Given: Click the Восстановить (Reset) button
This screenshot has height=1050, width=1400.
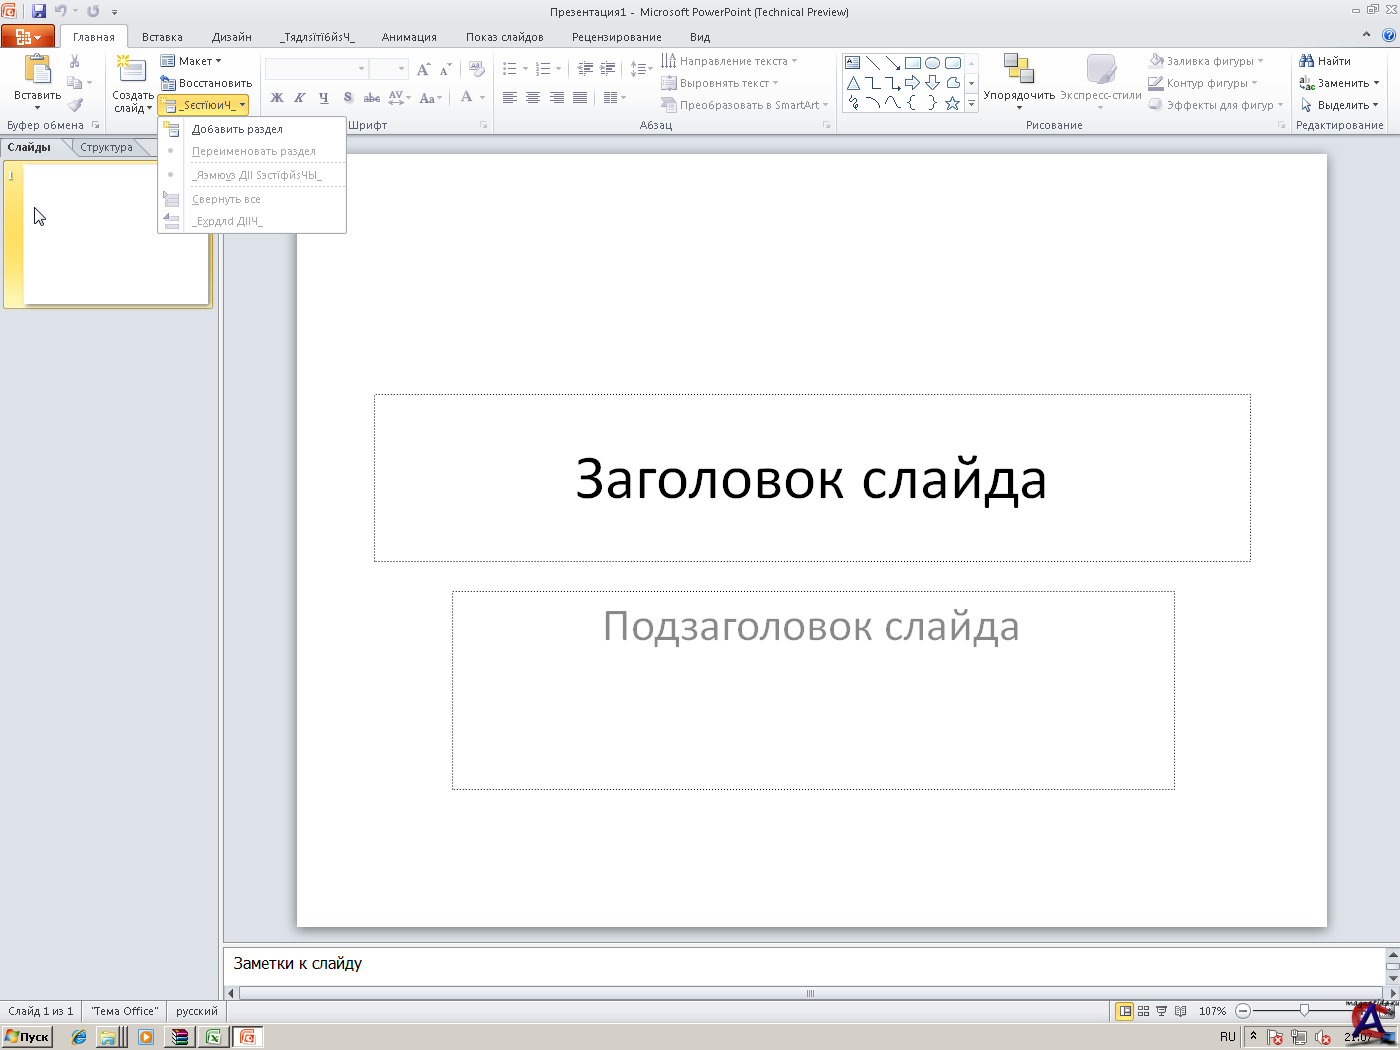Looking at the screenshot, I should coord(207,83).
